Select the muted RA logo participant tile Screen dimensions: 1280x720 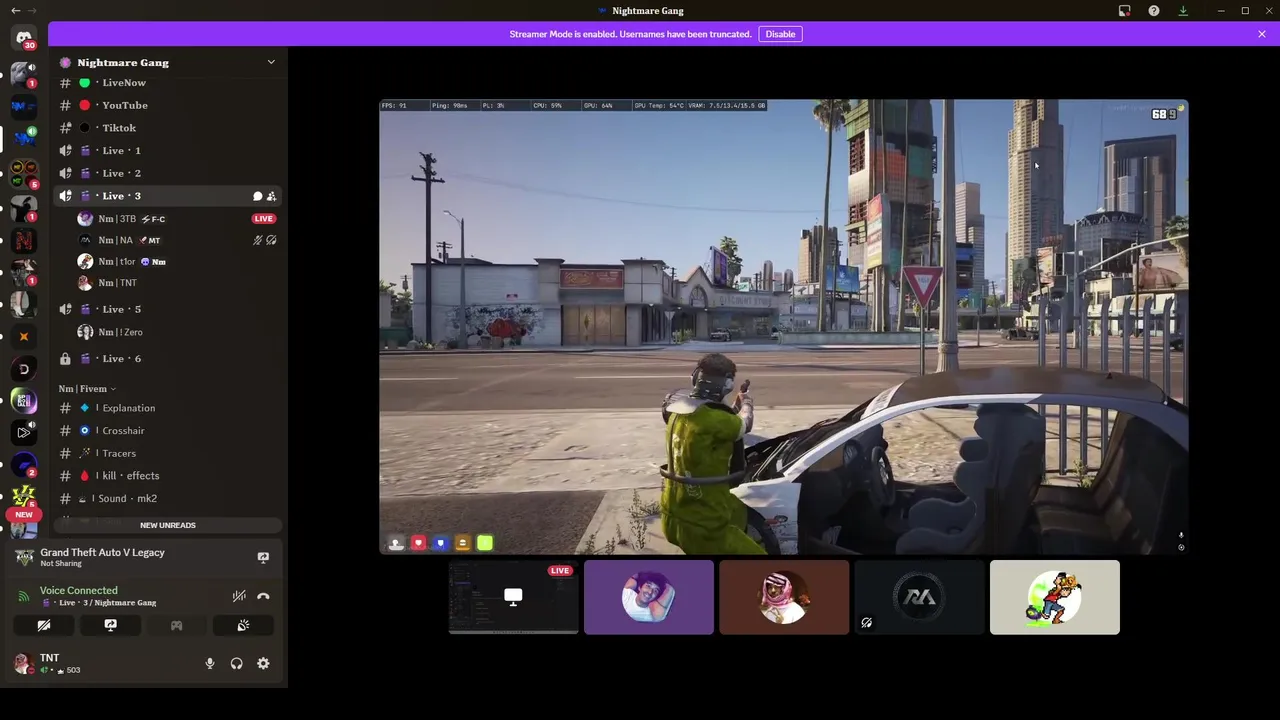click(919, 597)
